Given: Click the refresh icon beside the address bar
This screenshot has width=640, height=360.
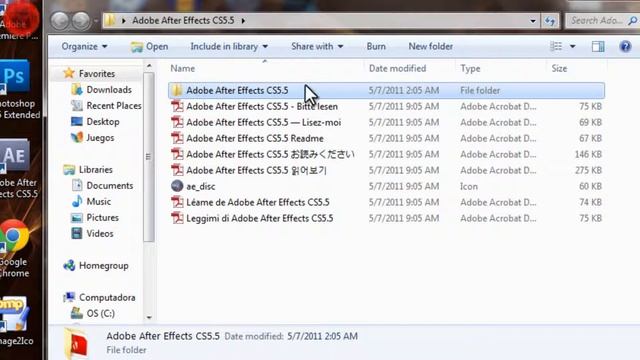Looking at the screenshot, I should click(550, 21).
